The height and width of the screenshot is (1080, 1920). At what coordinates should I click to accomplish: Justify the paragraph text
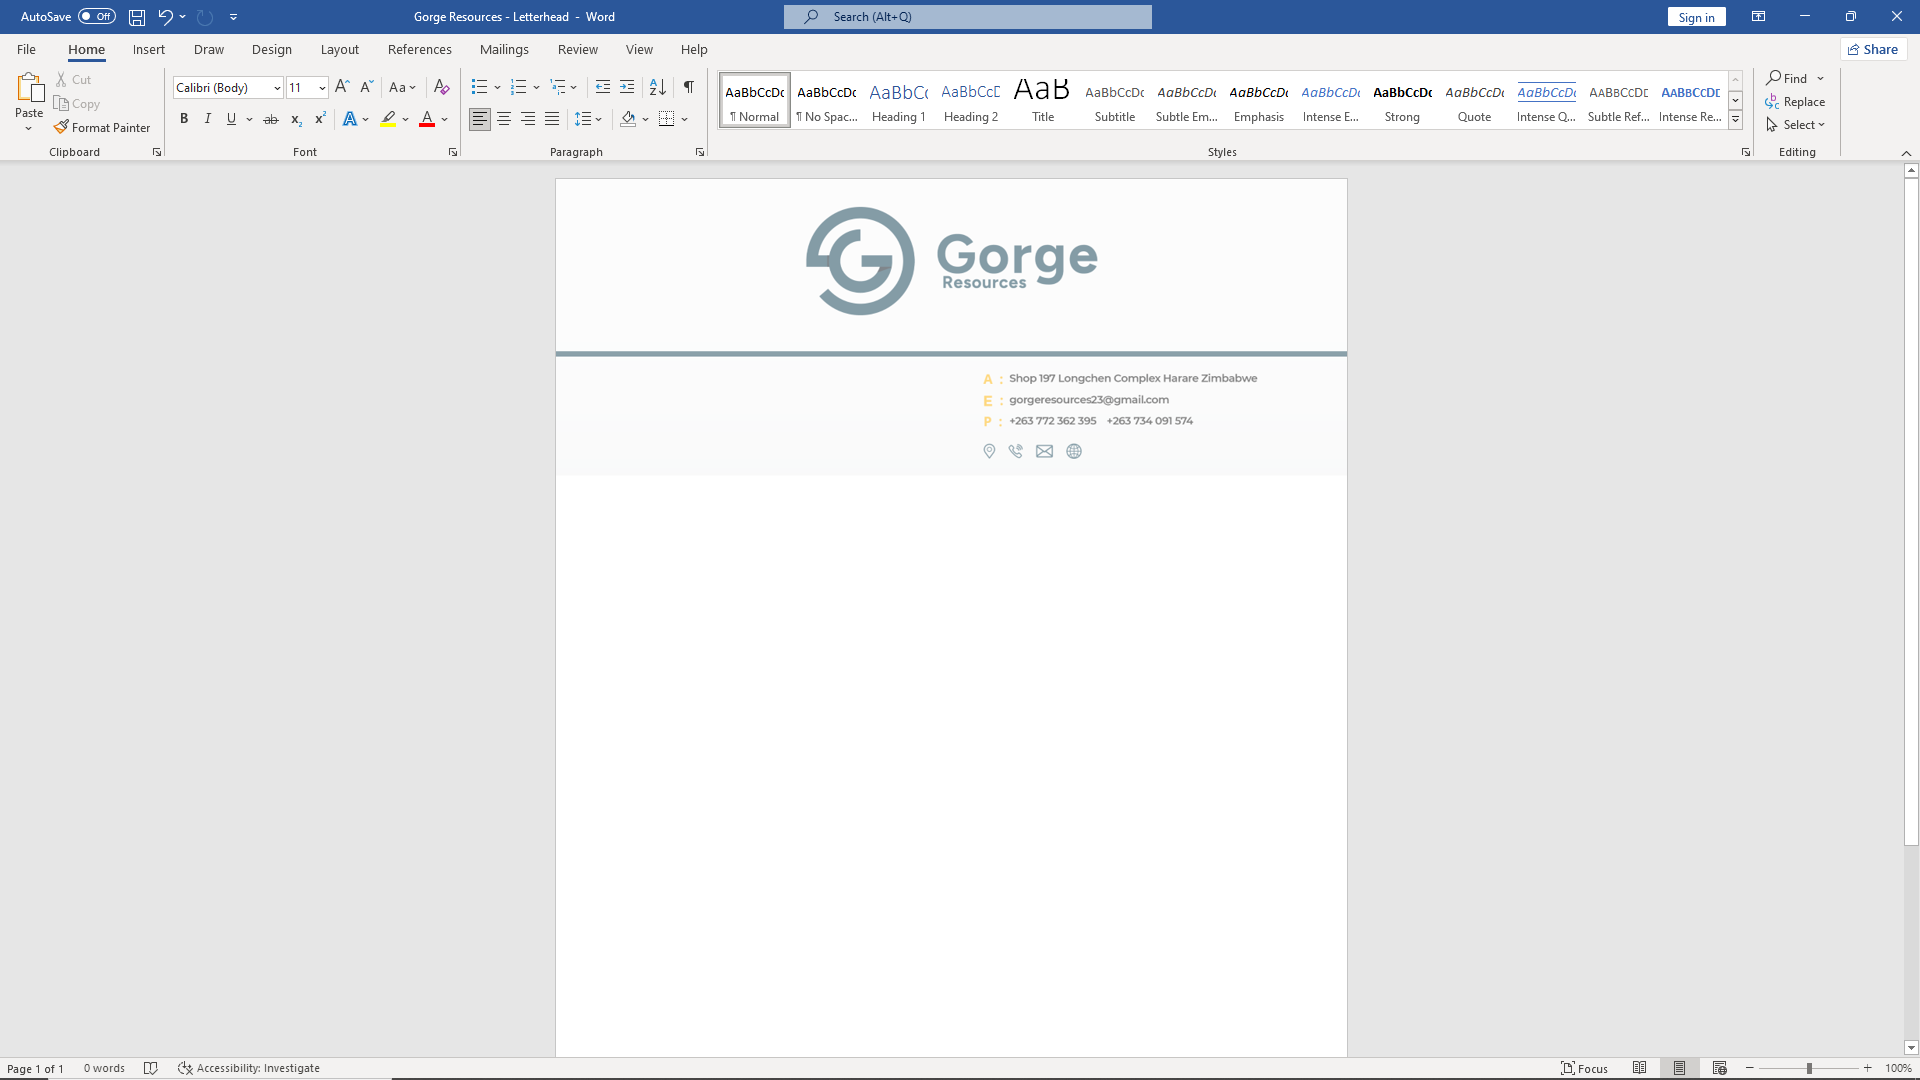(552, 119)
